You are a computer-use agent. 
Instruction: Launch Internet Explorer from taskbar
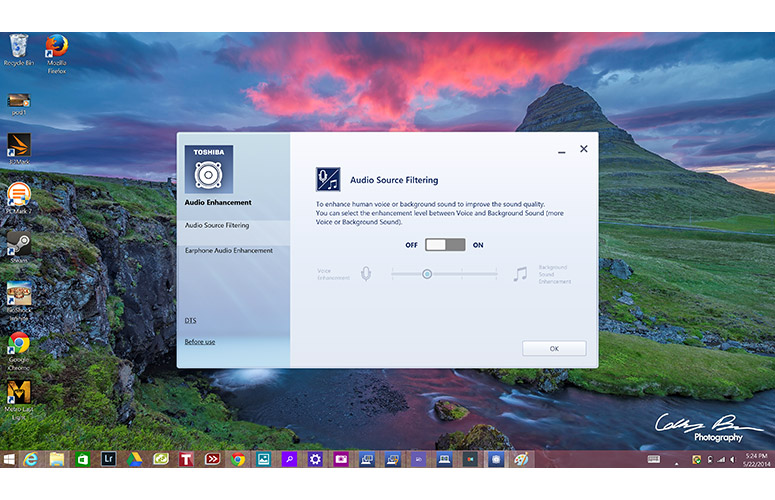pyautogui.click(x=31, y=459)
